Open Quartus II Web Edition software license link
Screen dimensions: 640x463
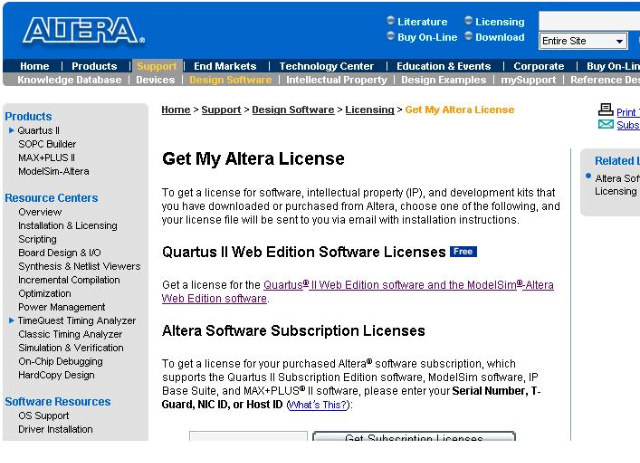point(408,285)
